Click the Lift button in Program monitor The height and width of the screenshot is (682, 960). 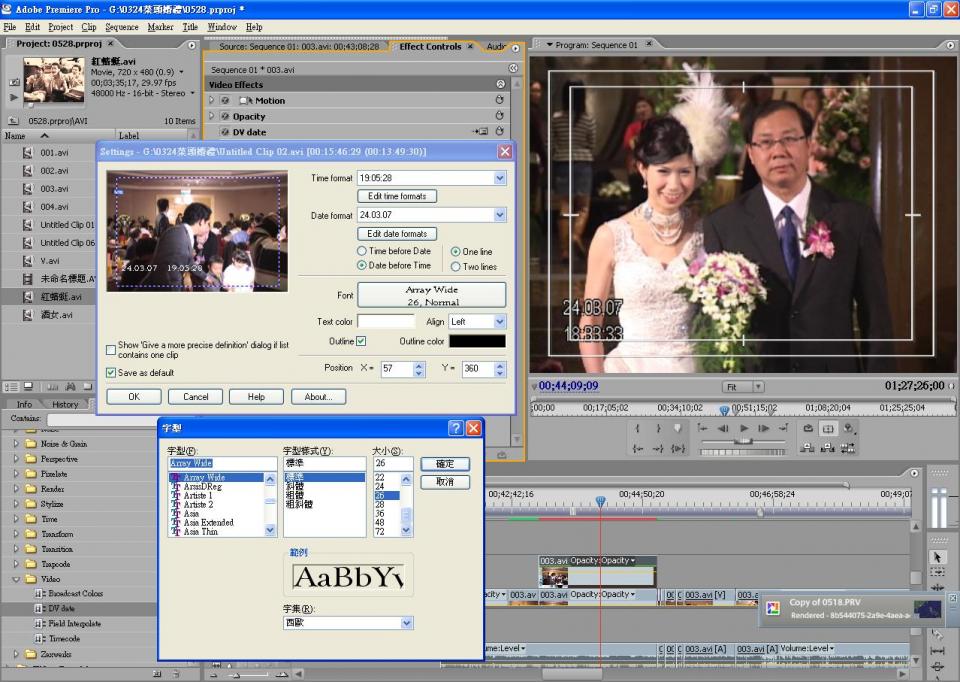click(808, 449)
